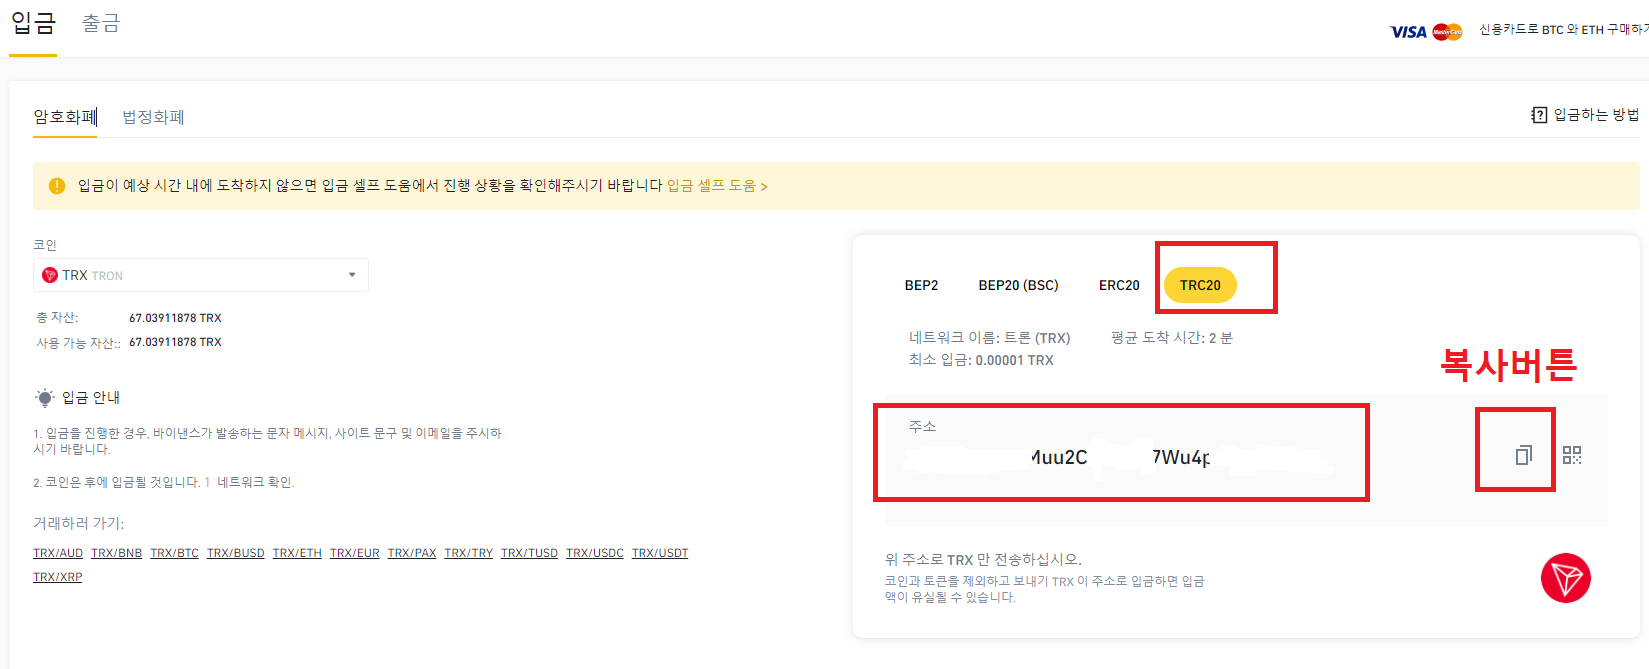Copy the deposit address with copy icon

[1523, 455]
